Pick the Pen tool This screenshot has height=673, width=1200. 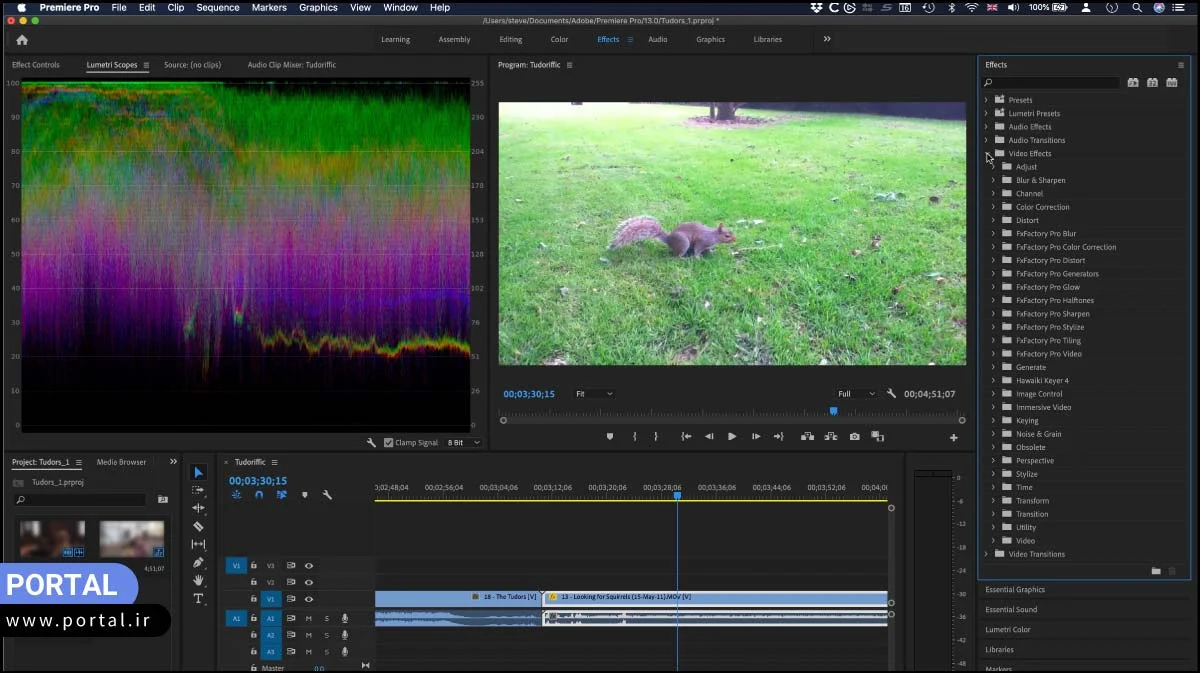[x=198, y=562]
